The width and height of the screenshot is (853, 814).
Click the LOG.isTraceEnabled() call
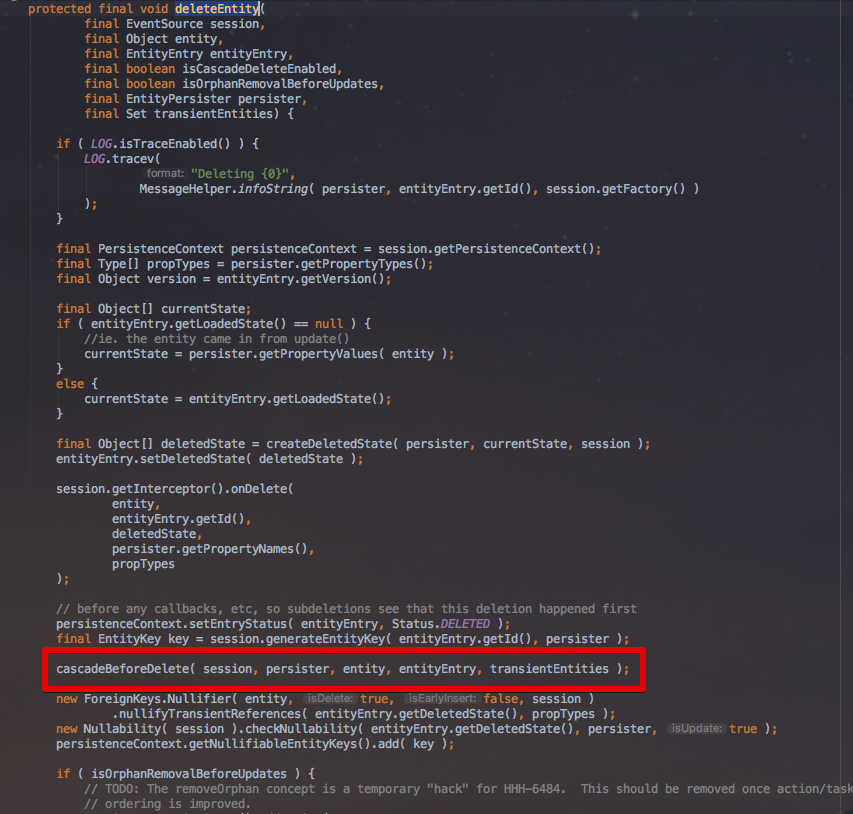[x=160, y=144]
